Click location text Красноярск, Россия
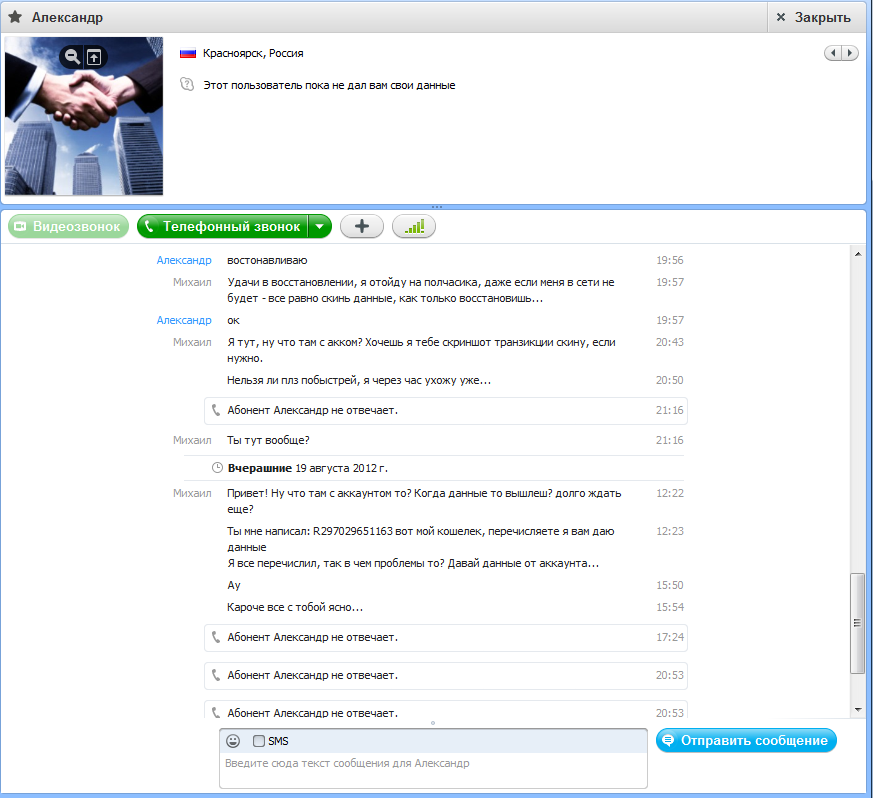The height and width of the screenshot is (798, 873). (x=253, y=53)
